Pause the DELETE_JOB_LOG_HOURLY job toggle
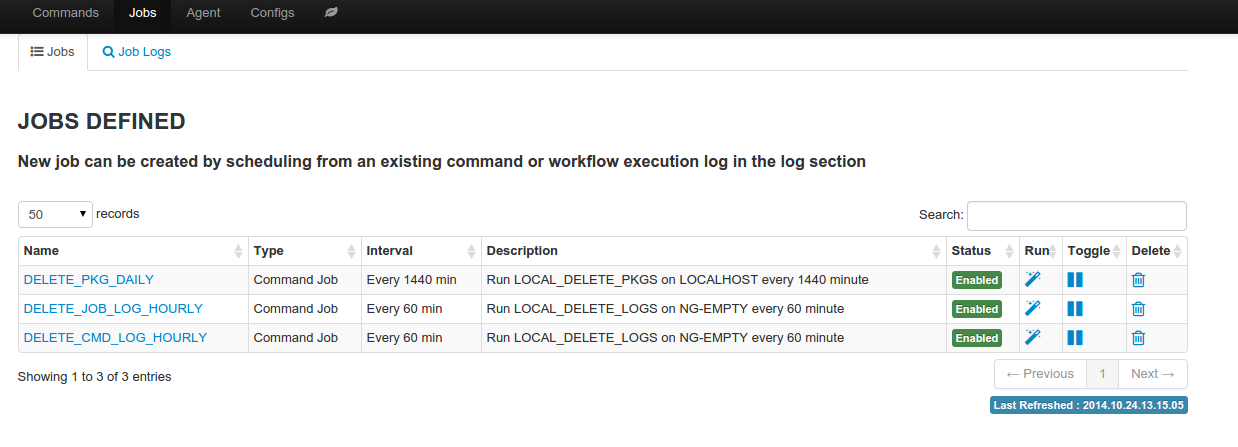The width and height of the screenshot is (1238, 447). tap(1075, 309)
